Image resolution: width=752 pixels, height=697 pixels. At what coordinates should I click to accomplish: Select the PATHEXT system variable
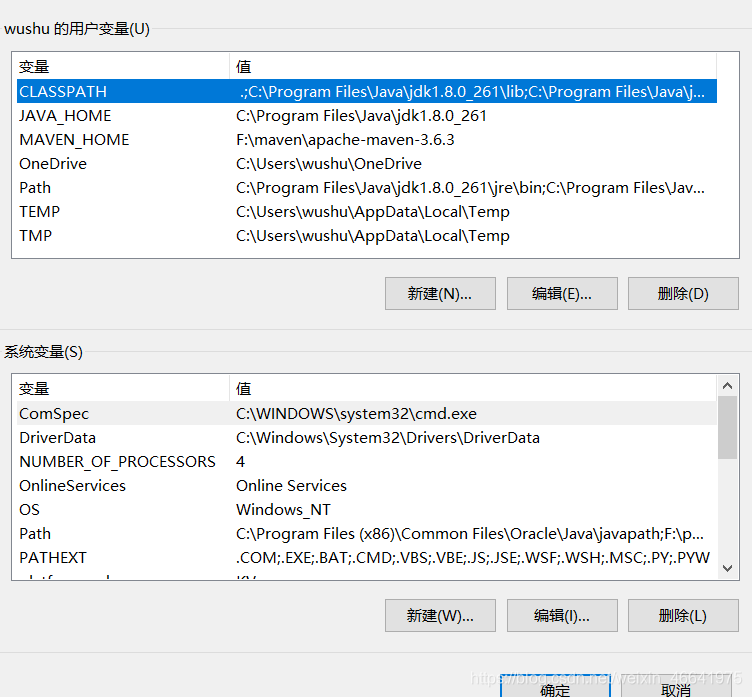pyautogui.click(x=367, y=557)
